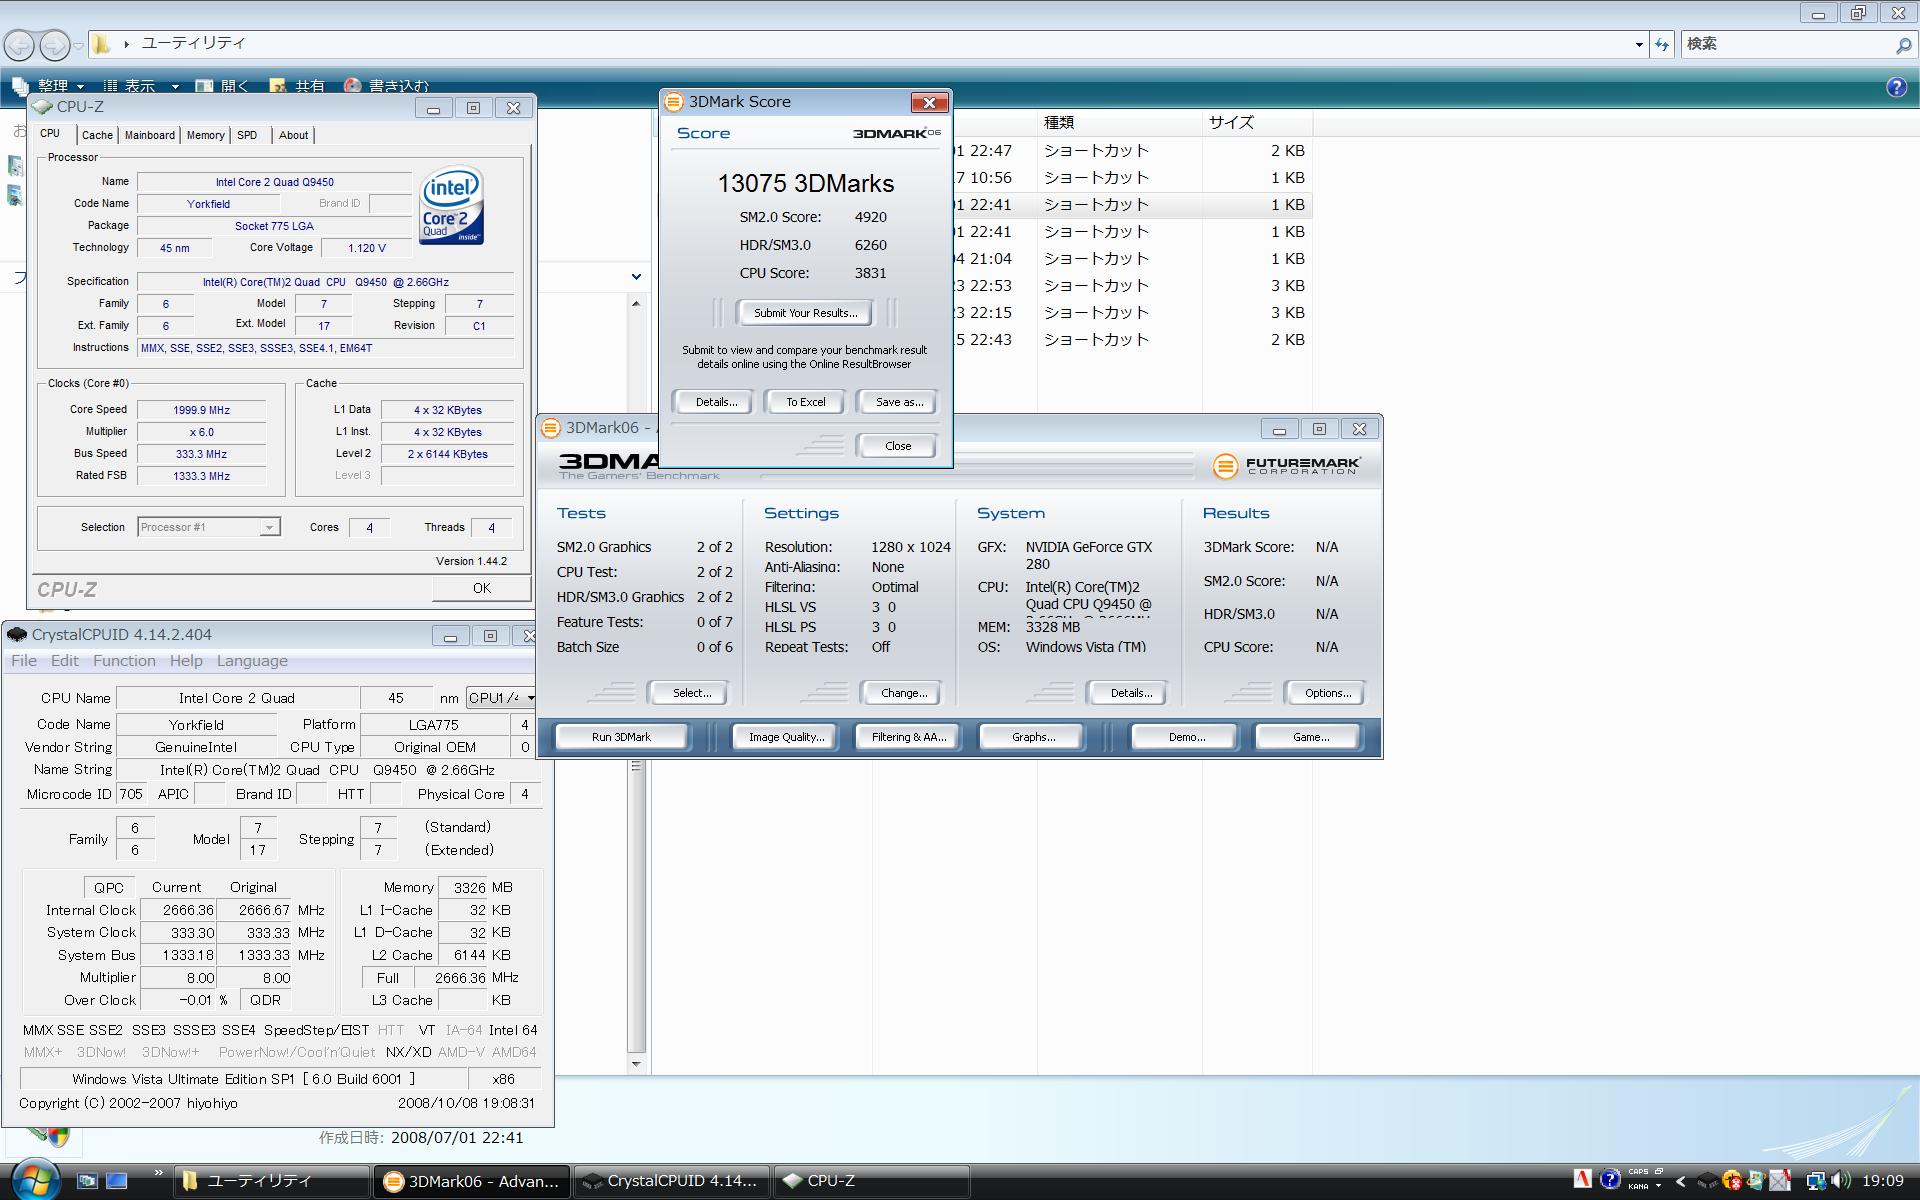Click Details button in 3DMark Score dialog

[x=715, y=402]
